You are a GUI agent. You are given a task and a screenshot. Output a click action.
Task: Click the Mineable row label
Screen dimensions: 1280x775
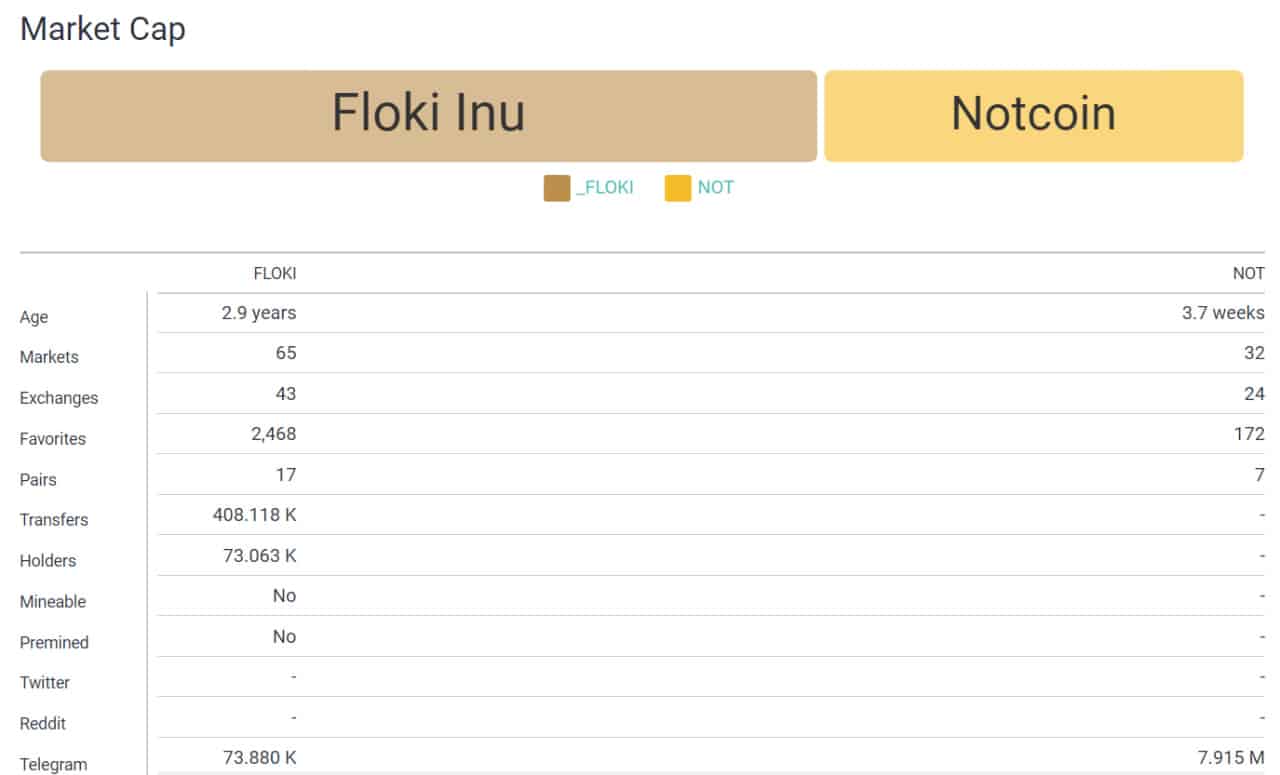point(53,602)
